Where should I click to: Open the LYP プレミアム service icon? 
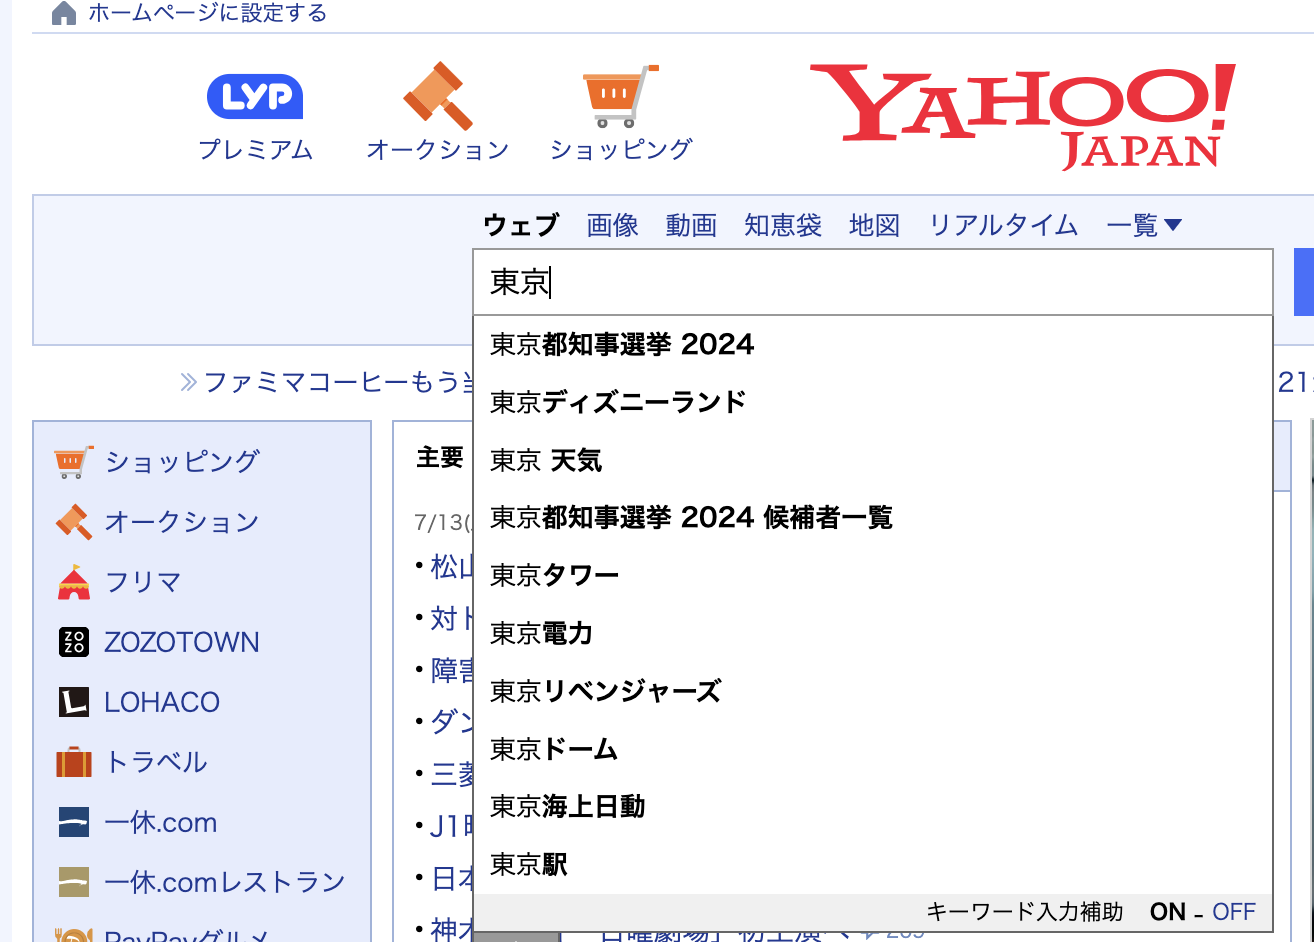pyautogui.click(x=255, y=96)
